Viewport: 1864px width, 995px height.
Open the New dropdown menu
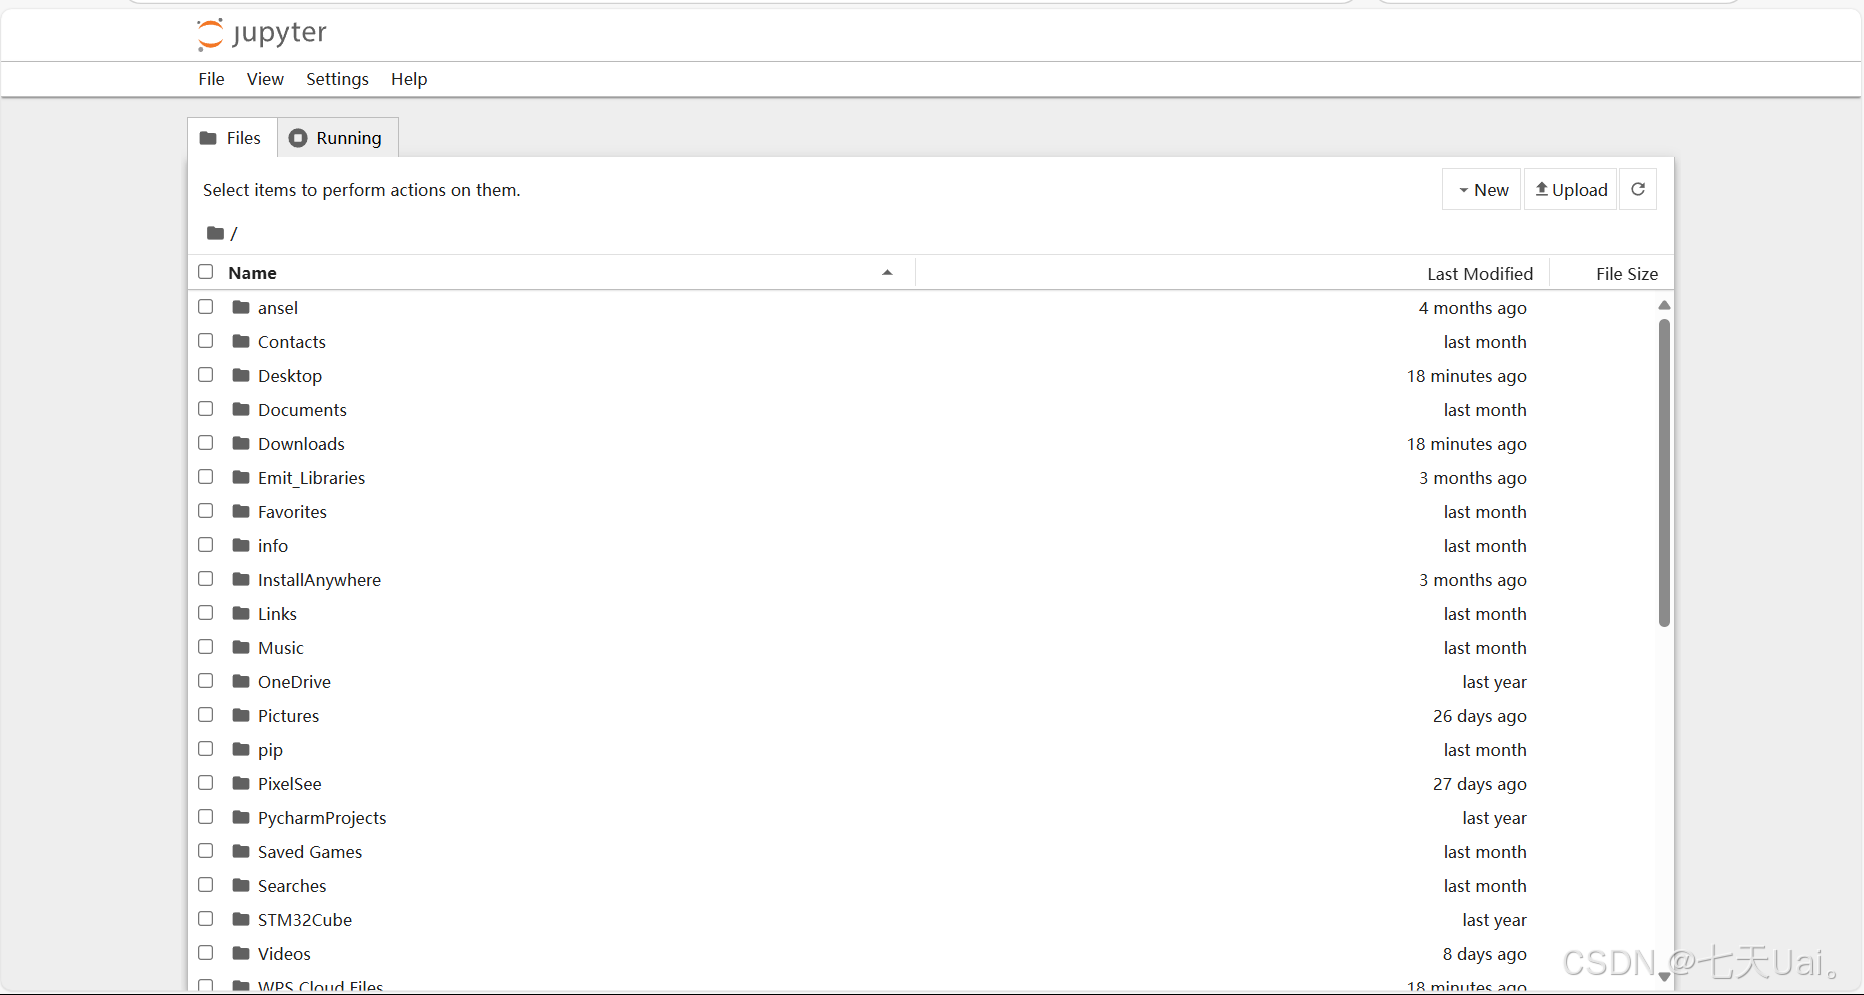click(1482, 189)
